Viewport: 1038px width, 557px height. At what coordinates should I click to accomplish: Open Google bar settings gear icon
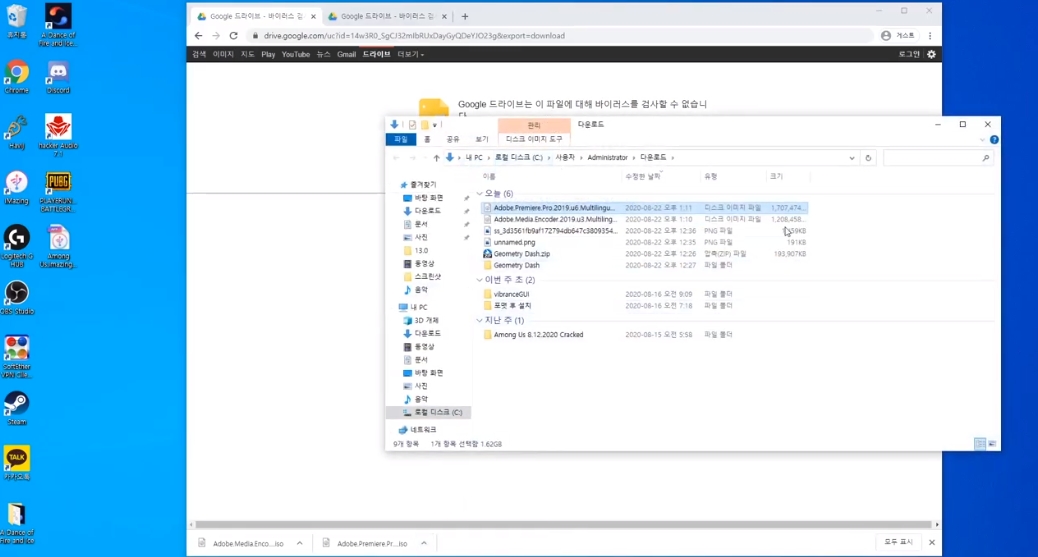click(931, 54)
